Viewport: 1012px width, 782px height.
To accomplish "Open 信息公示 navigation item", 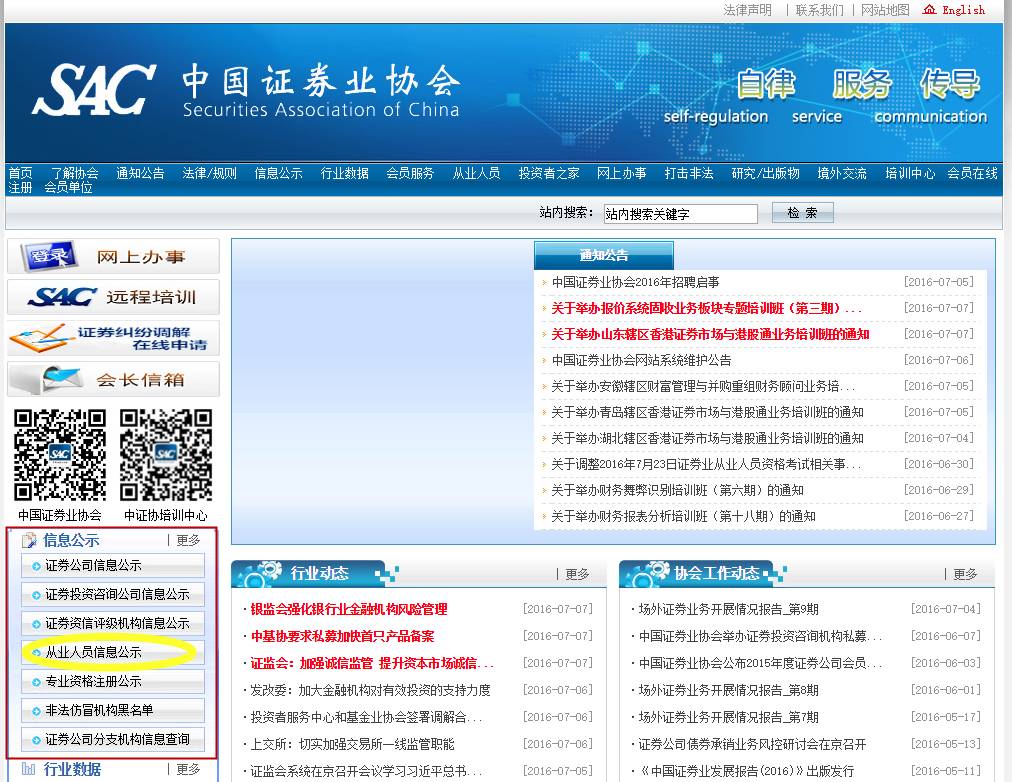I will pos(278,173).
